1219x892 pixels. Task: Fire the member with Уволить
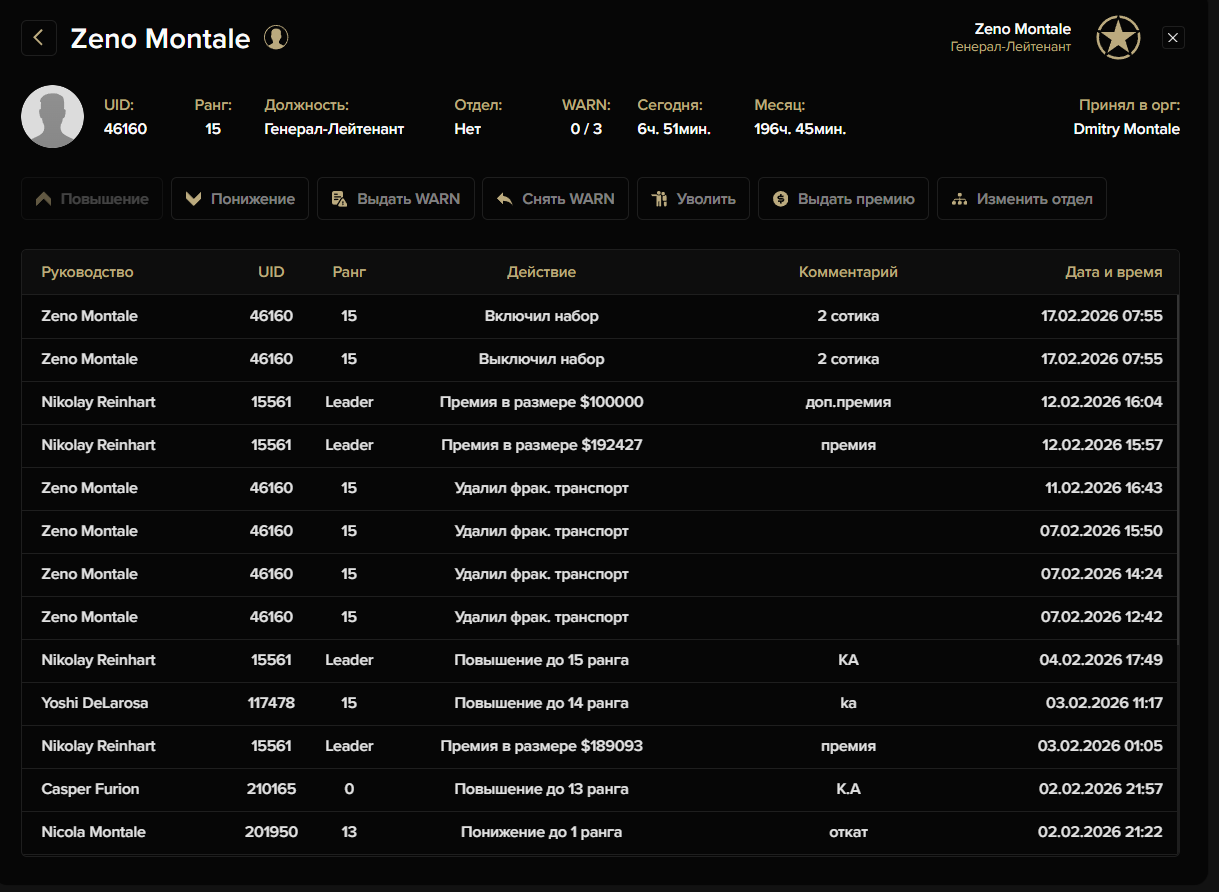coord(693,199)
